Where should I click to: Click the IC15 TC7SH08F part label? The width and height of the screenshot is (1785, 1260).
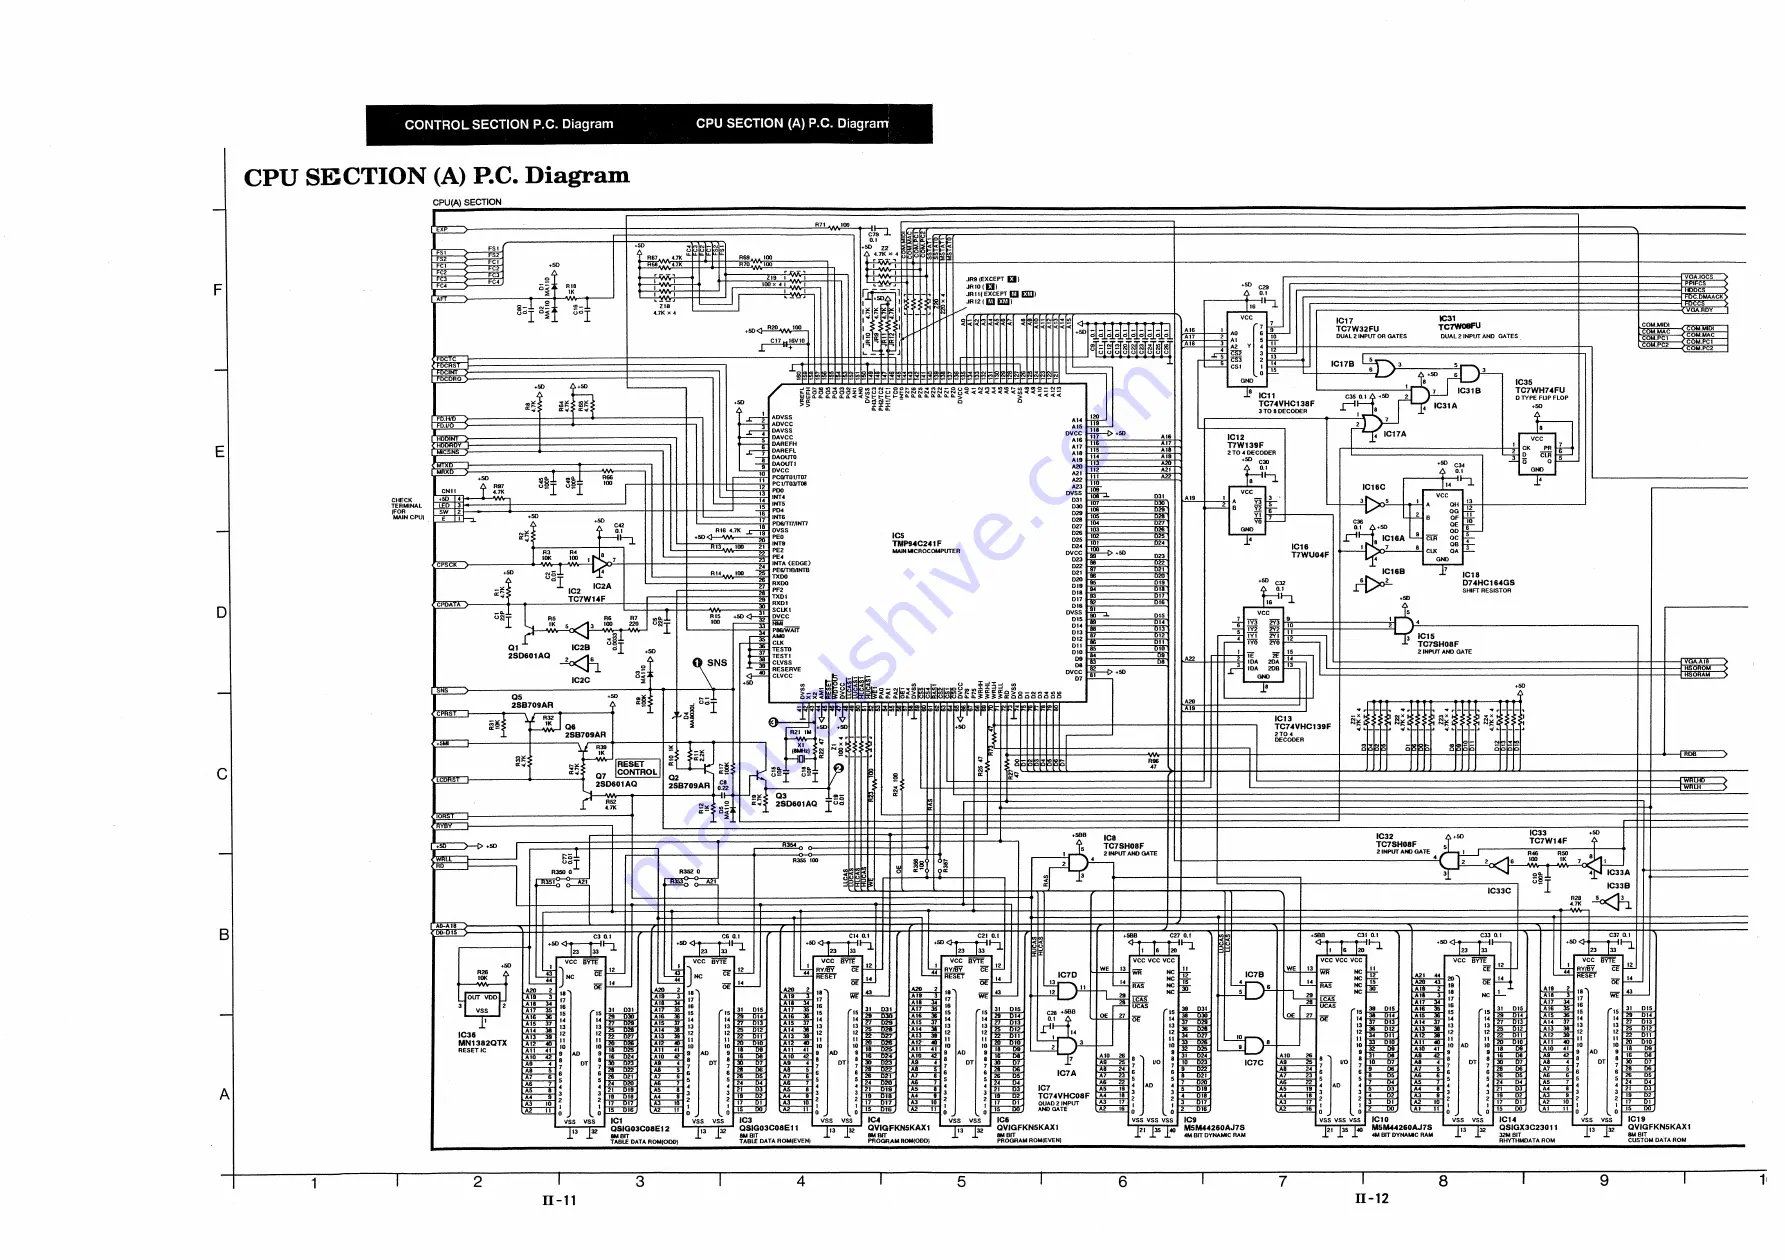coord(1444,643)
